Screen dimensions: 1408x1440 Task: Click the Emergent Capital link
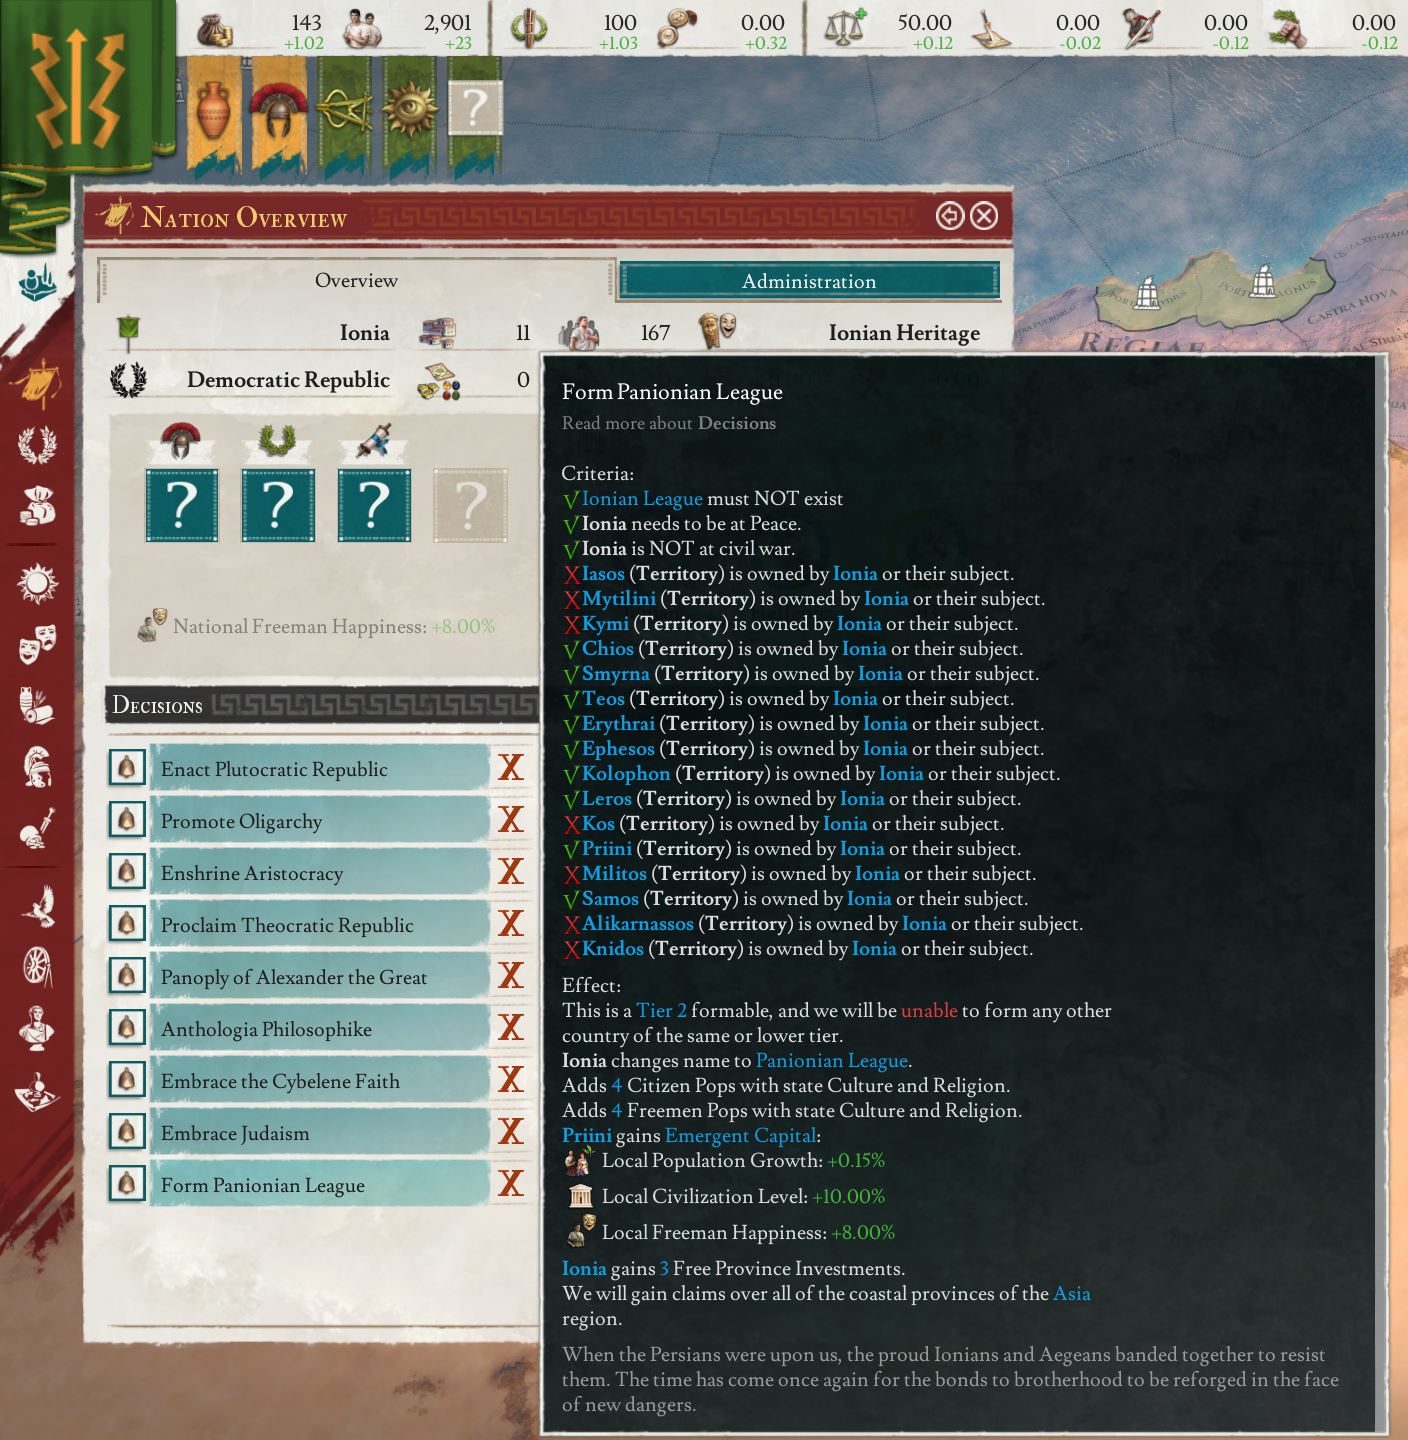click(x=740, y=1135)
